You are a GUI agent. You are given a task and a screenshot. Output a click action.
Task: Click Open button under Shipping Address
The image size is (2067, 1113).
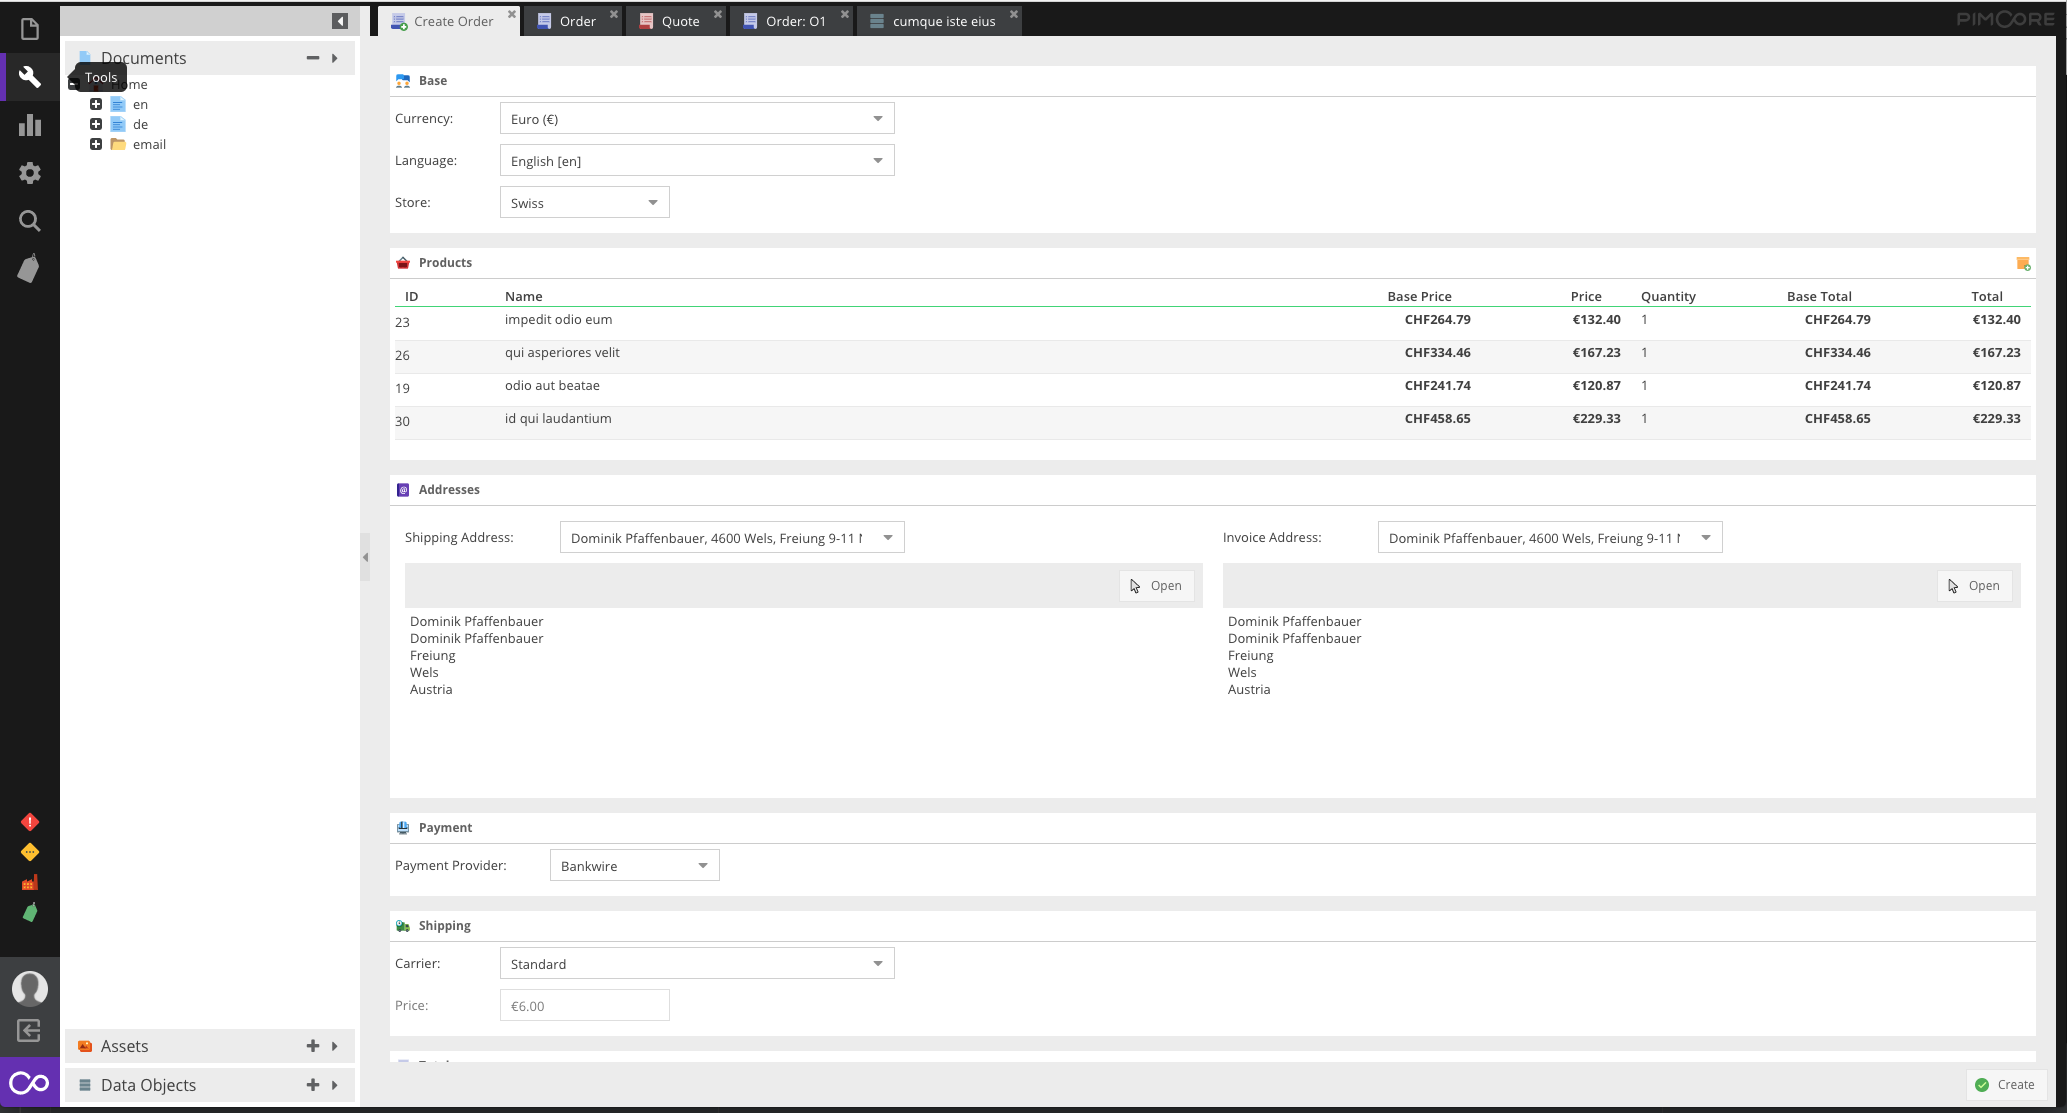point(1156,586)
